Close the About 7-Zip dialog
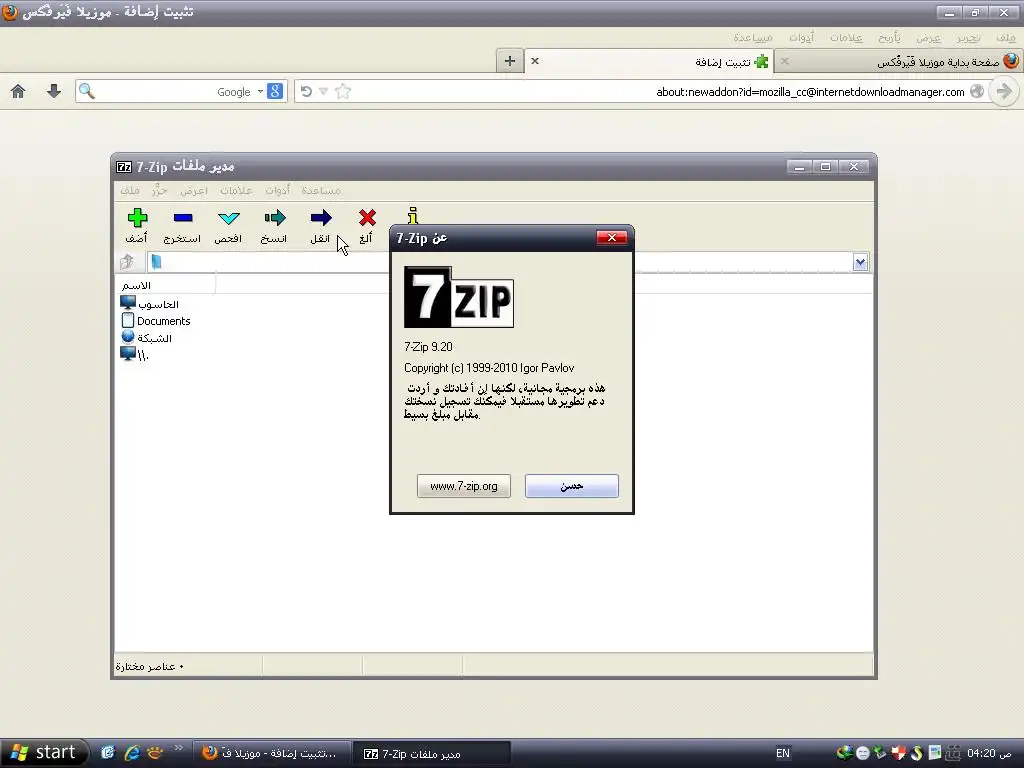 pos(612,238)
